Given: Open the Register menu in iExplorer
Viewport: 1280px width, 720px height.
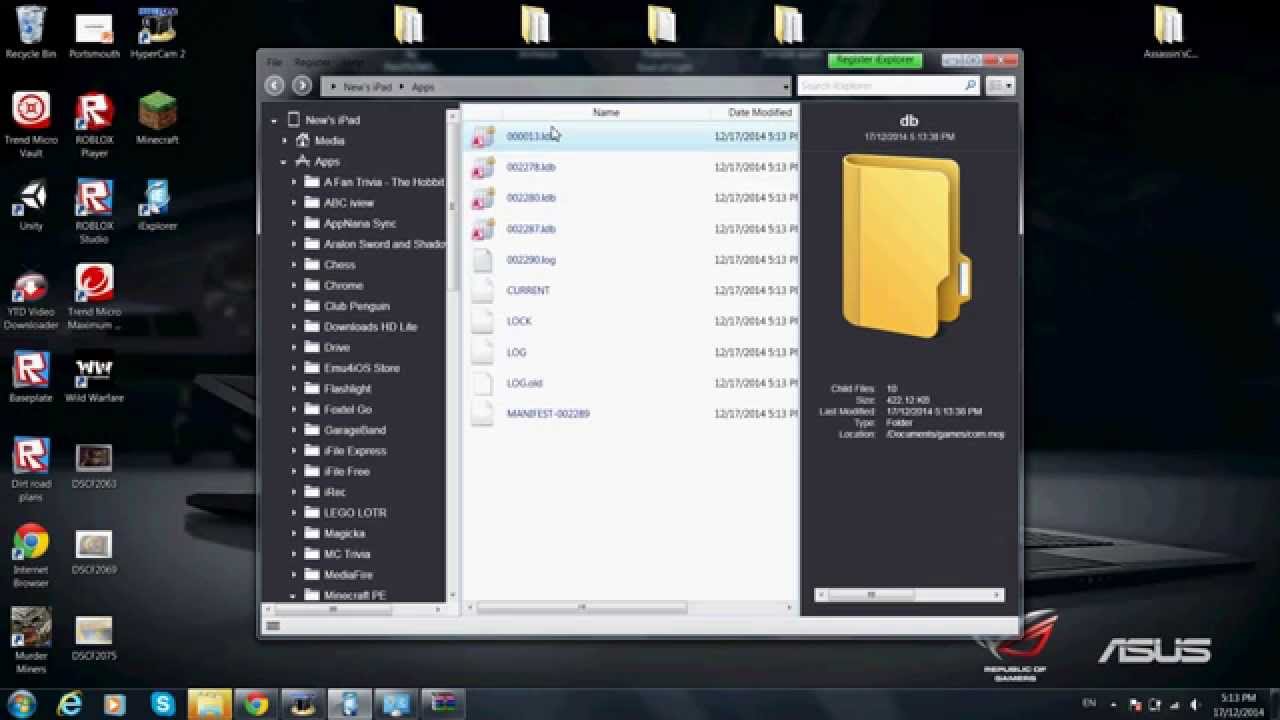Looking at the screenshot, I should click(313, 62).
